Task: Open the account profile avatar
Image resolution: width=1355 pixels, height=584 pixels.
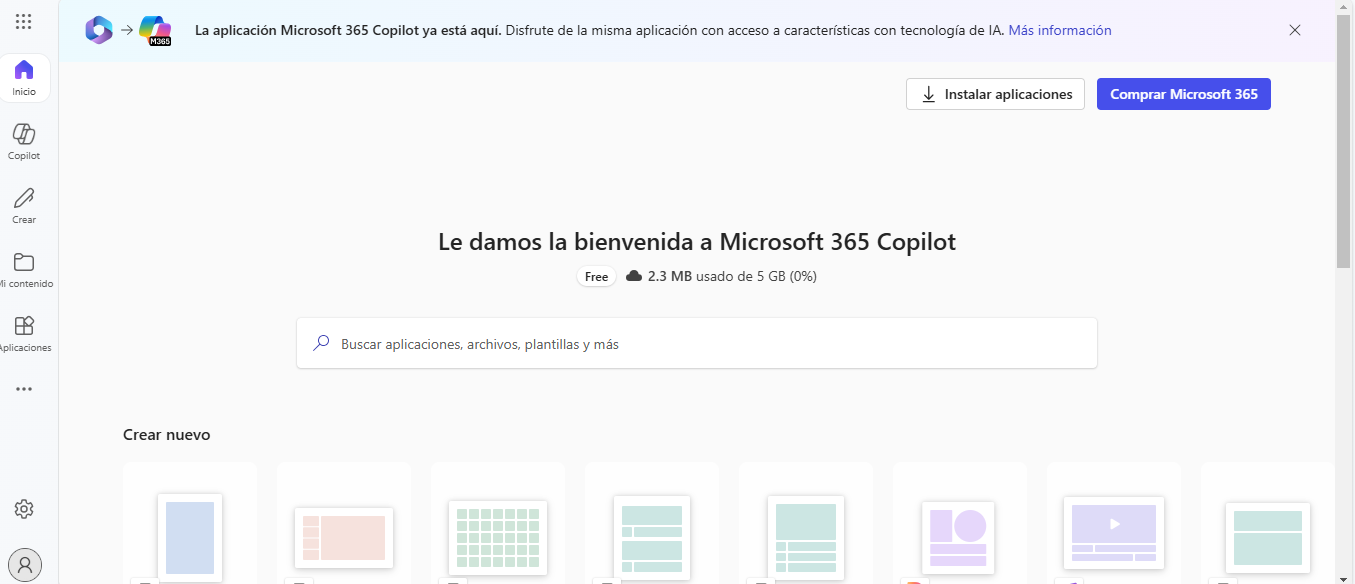Action: (x=25, y=564)
